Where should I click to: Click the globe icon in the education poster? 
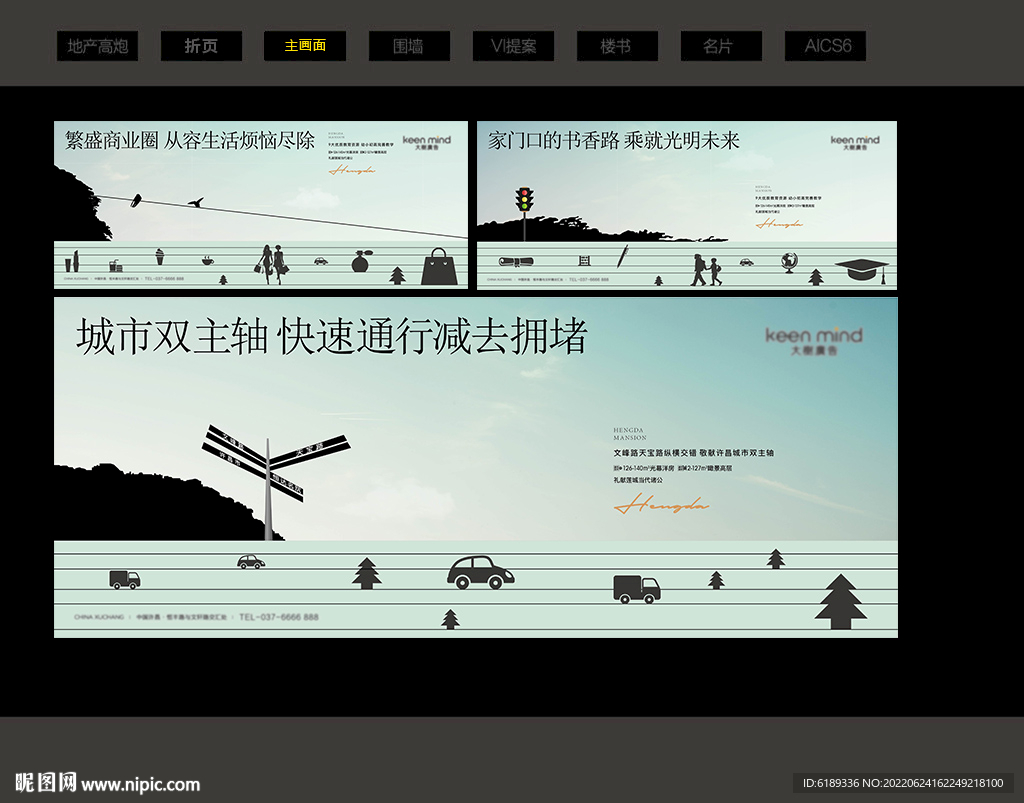tap(789, 262)
